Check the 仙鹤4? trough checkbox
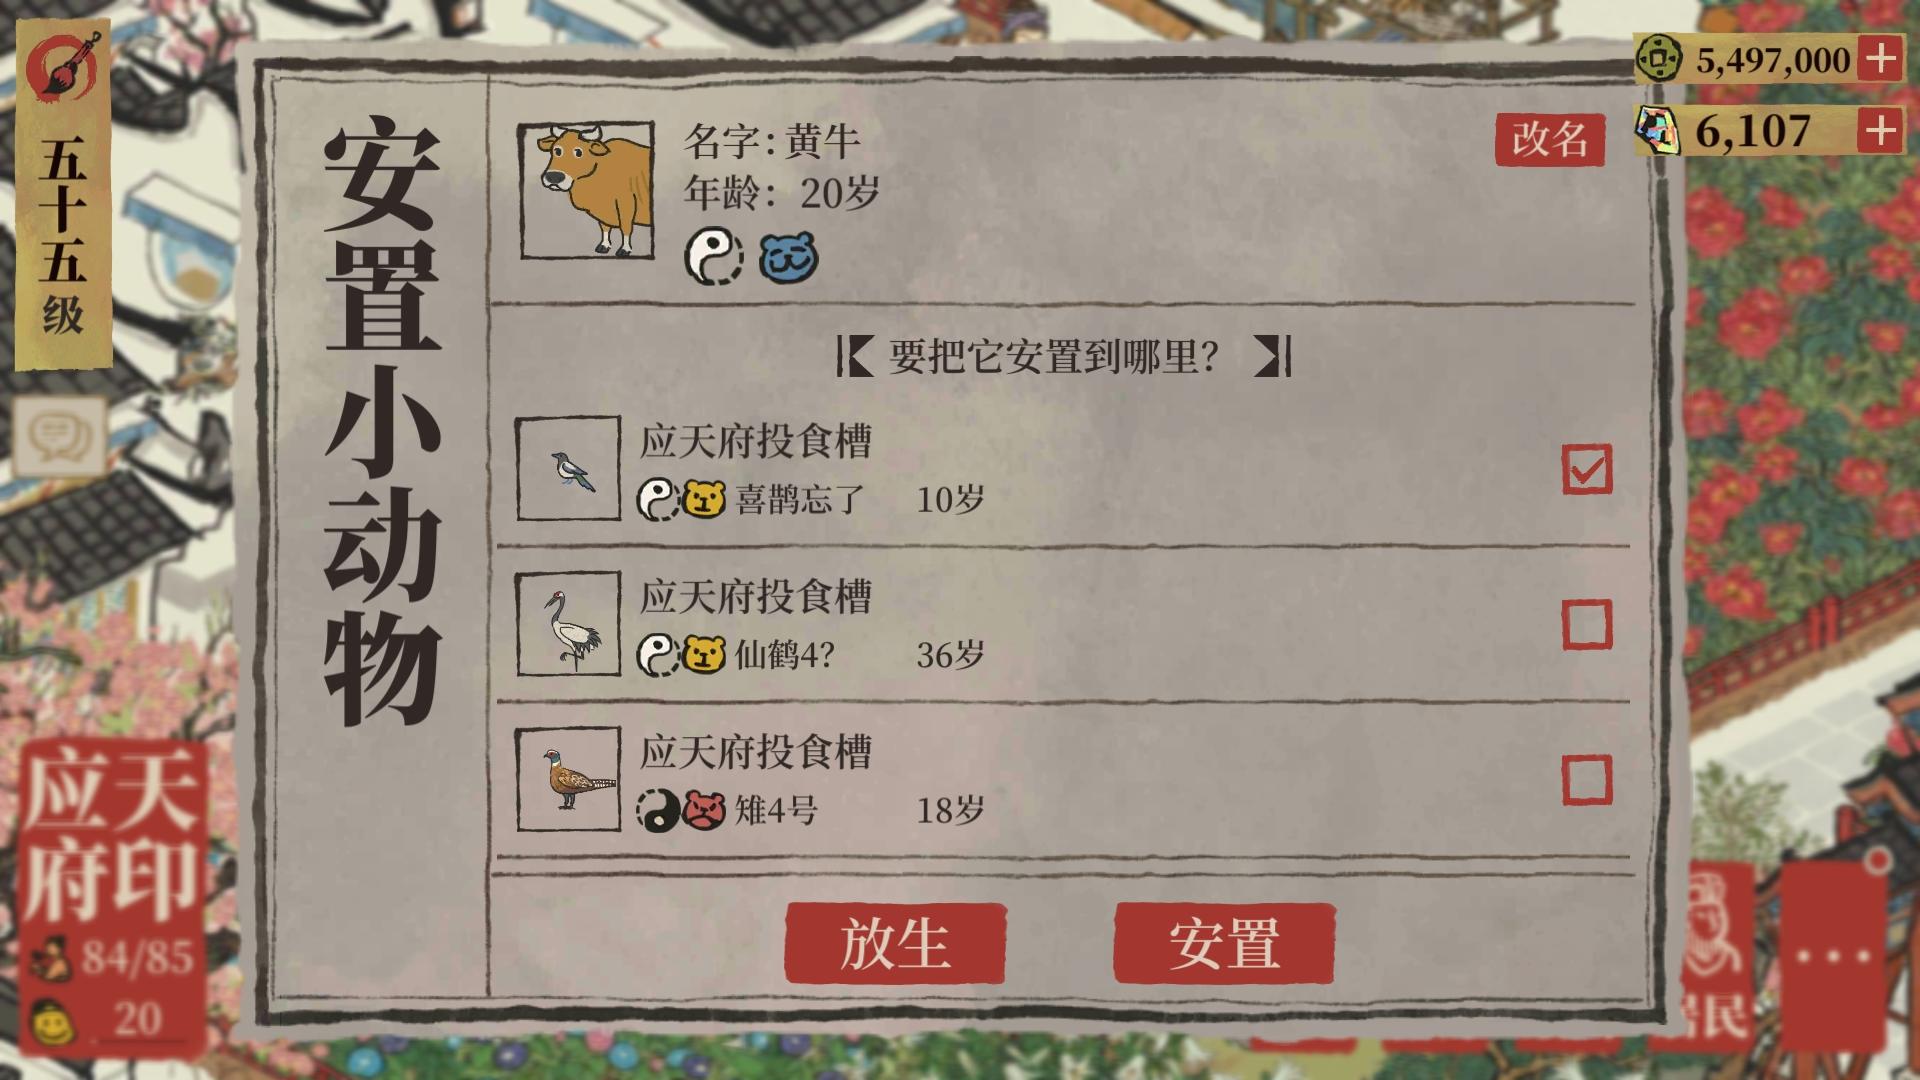 (1587, 625)
